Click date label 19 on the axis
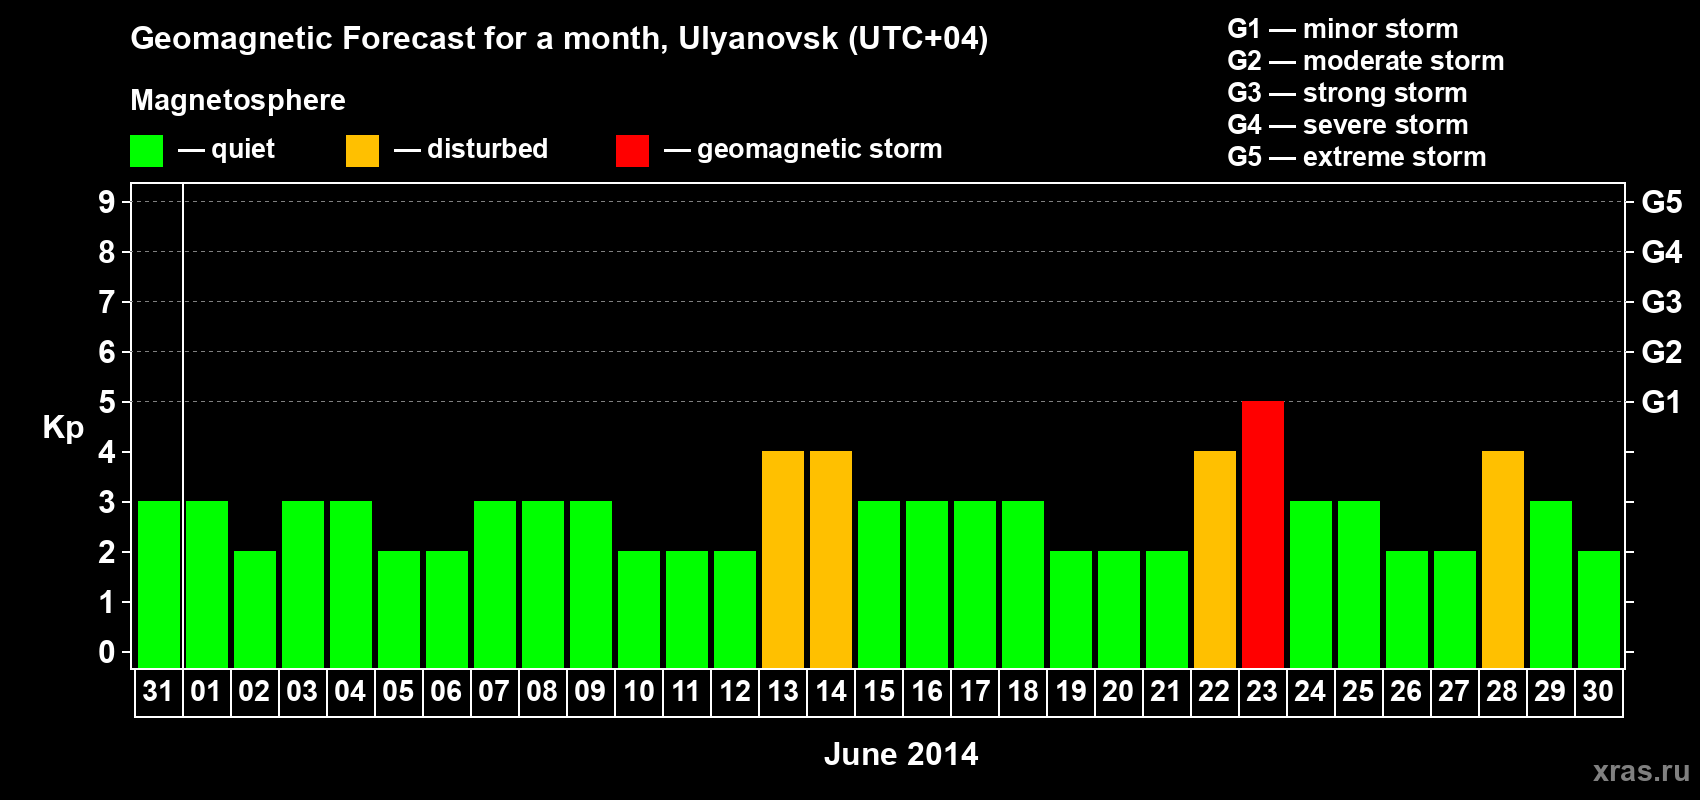 tap(1071, 691)
